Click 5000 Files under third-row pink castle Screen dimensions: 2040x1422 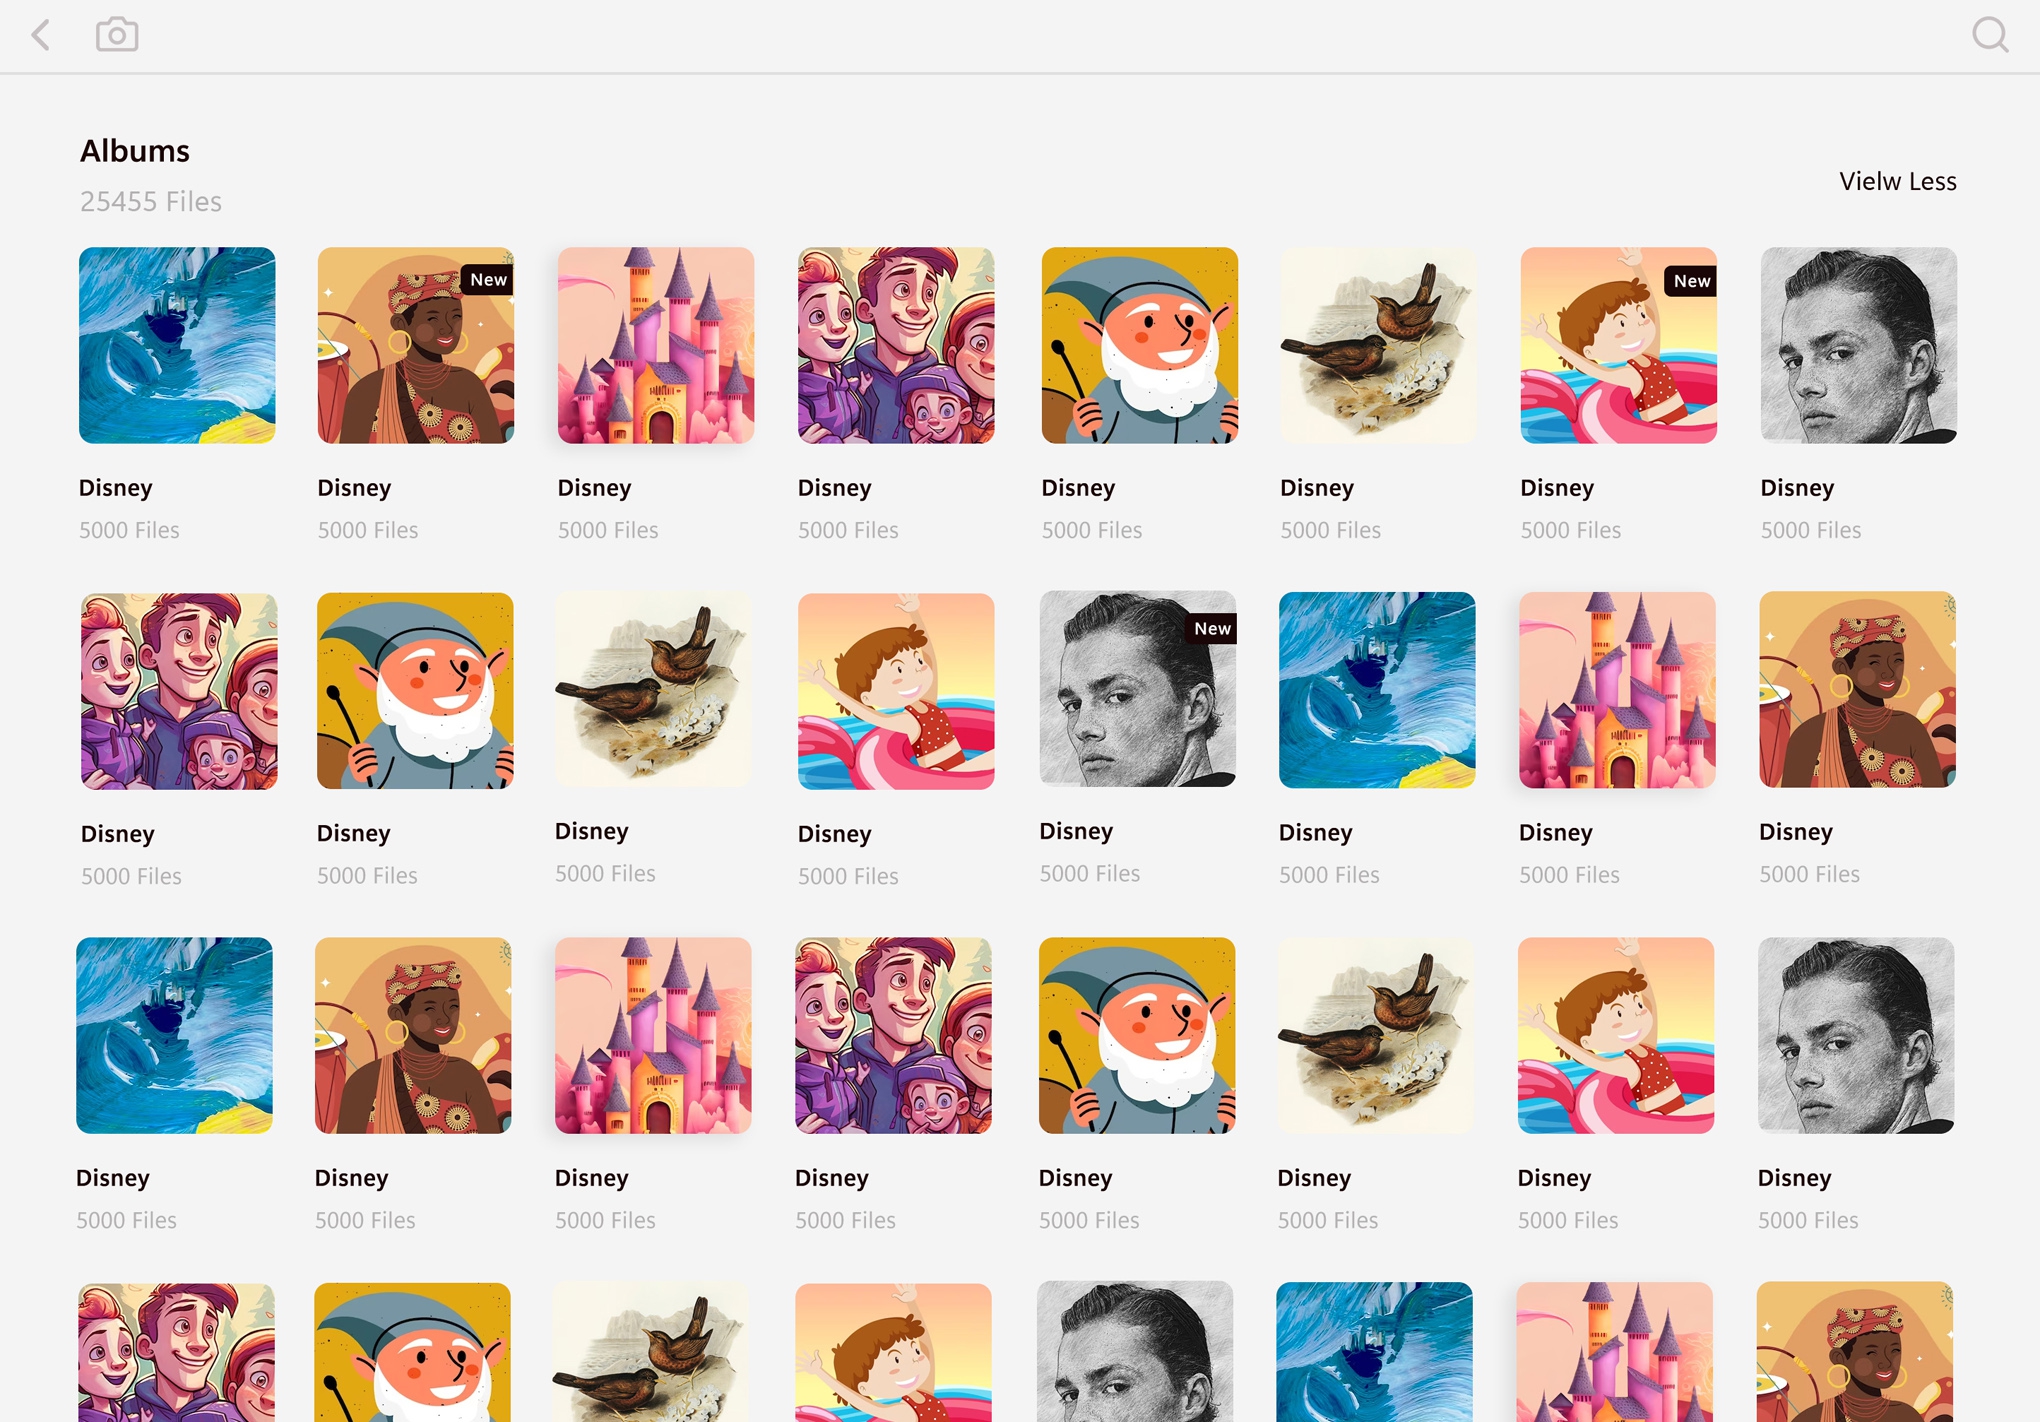(x=605, y=1220)
